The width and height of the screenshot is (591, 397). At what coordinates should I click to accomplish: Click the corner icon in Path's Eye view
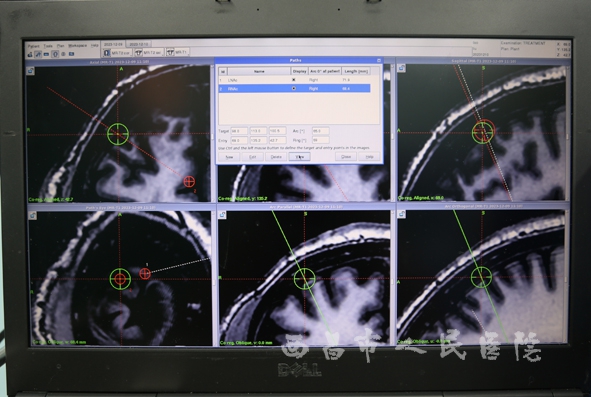32,215
